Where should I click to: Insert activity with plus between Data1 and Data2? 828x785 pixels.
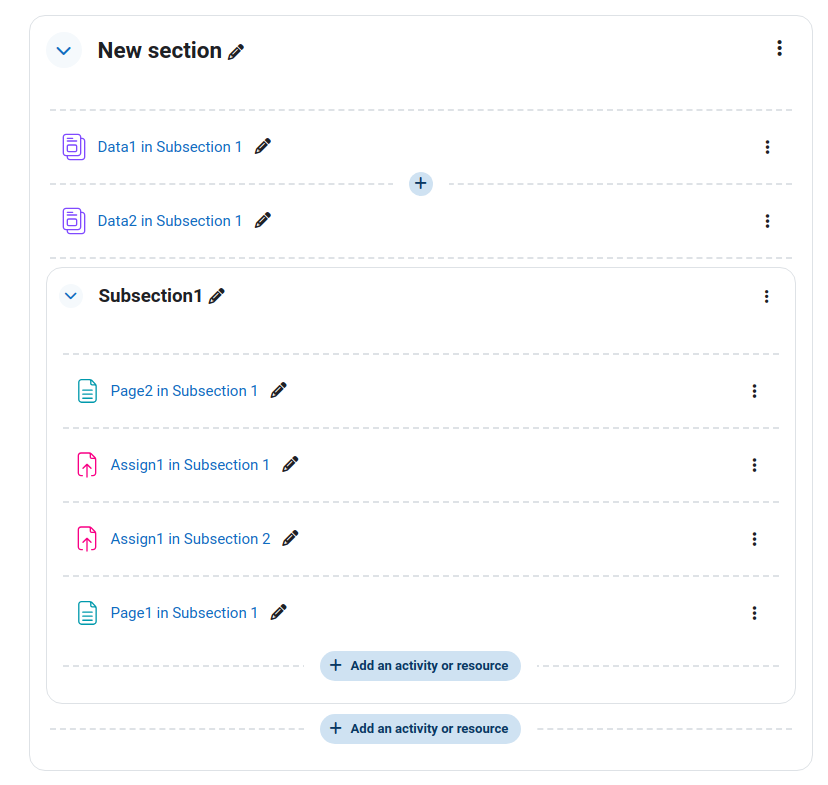click(421, 184)
